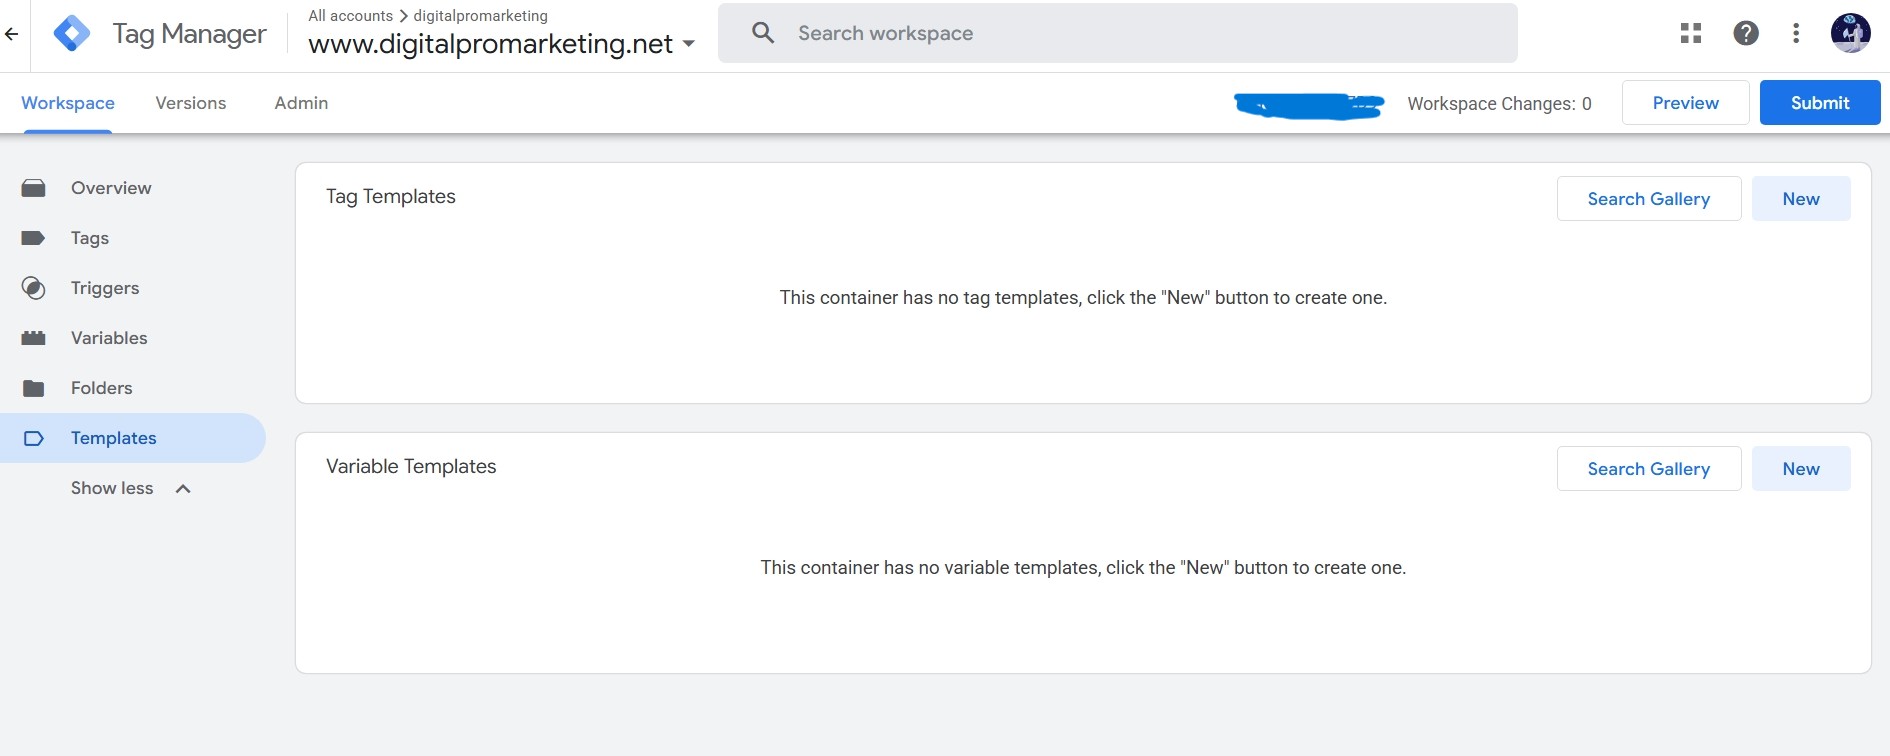
Task: Click the Show less label
Action: click(x=112, y=488)
